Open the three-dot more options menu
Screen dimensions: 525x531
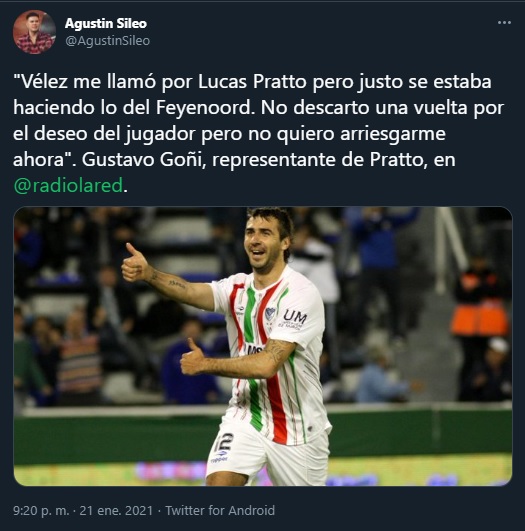504,23
